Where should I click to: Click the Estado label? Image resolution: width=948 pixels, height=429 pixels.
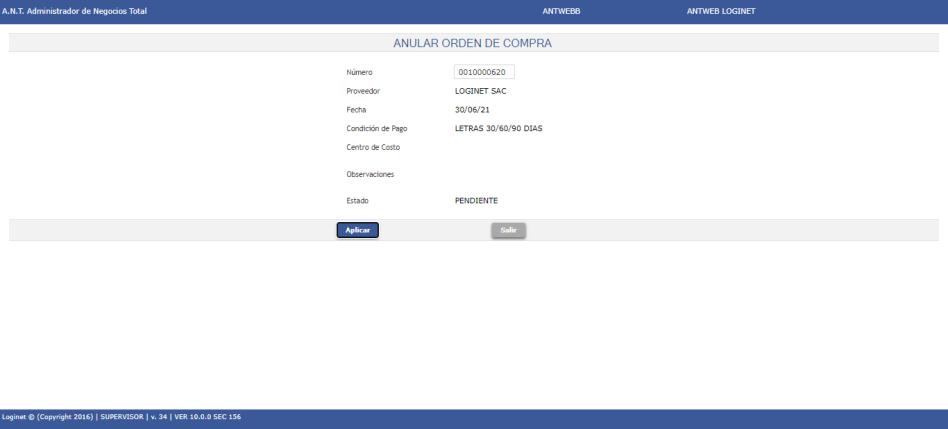click(x=357, y=201)
